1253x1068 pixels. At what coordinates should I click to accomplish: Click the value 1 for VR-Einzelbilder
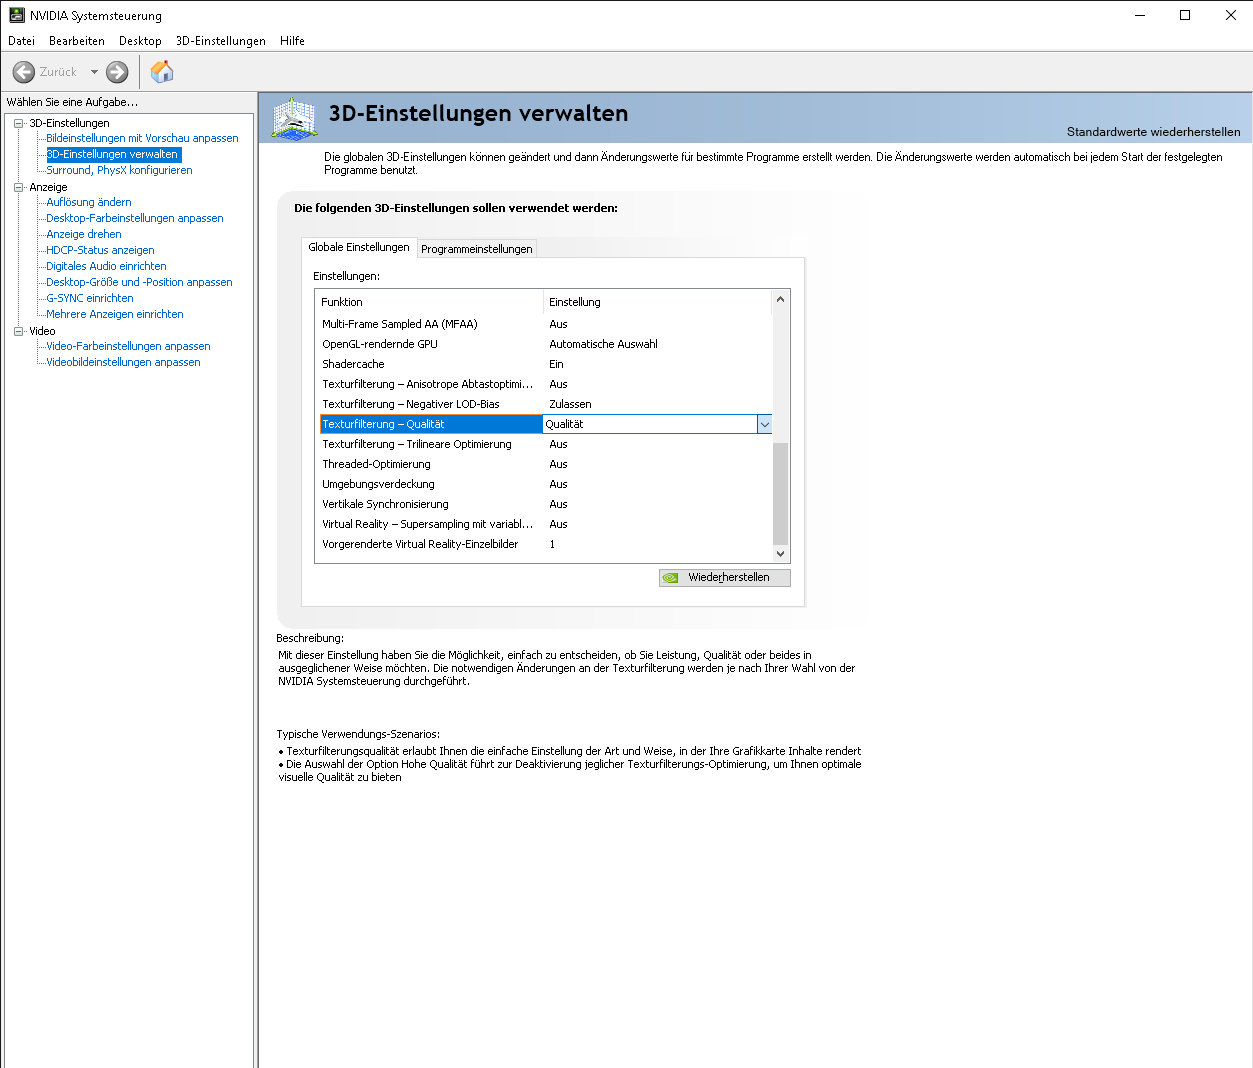click(552, 544)
